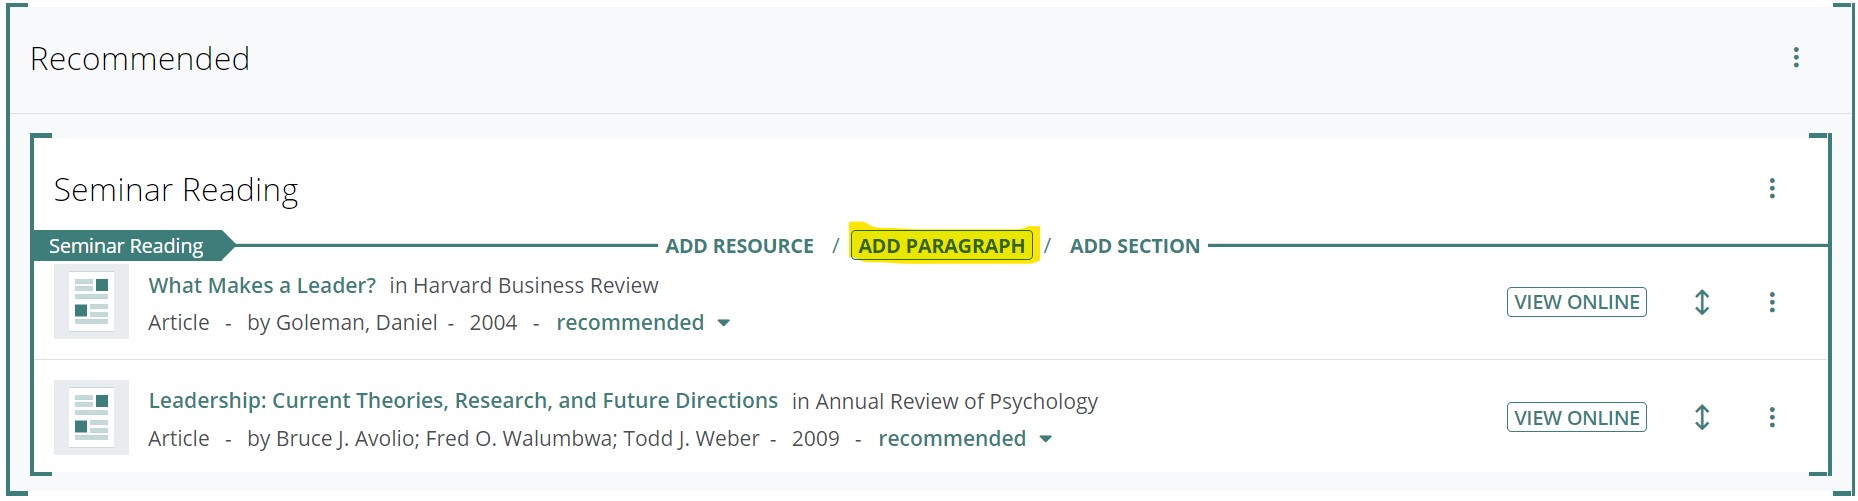Image resolution: width=1858 pixels, height=501 pixels.
Task: Open Leadership: Current Theories, Research title link
Action: (x=463, y=401)
